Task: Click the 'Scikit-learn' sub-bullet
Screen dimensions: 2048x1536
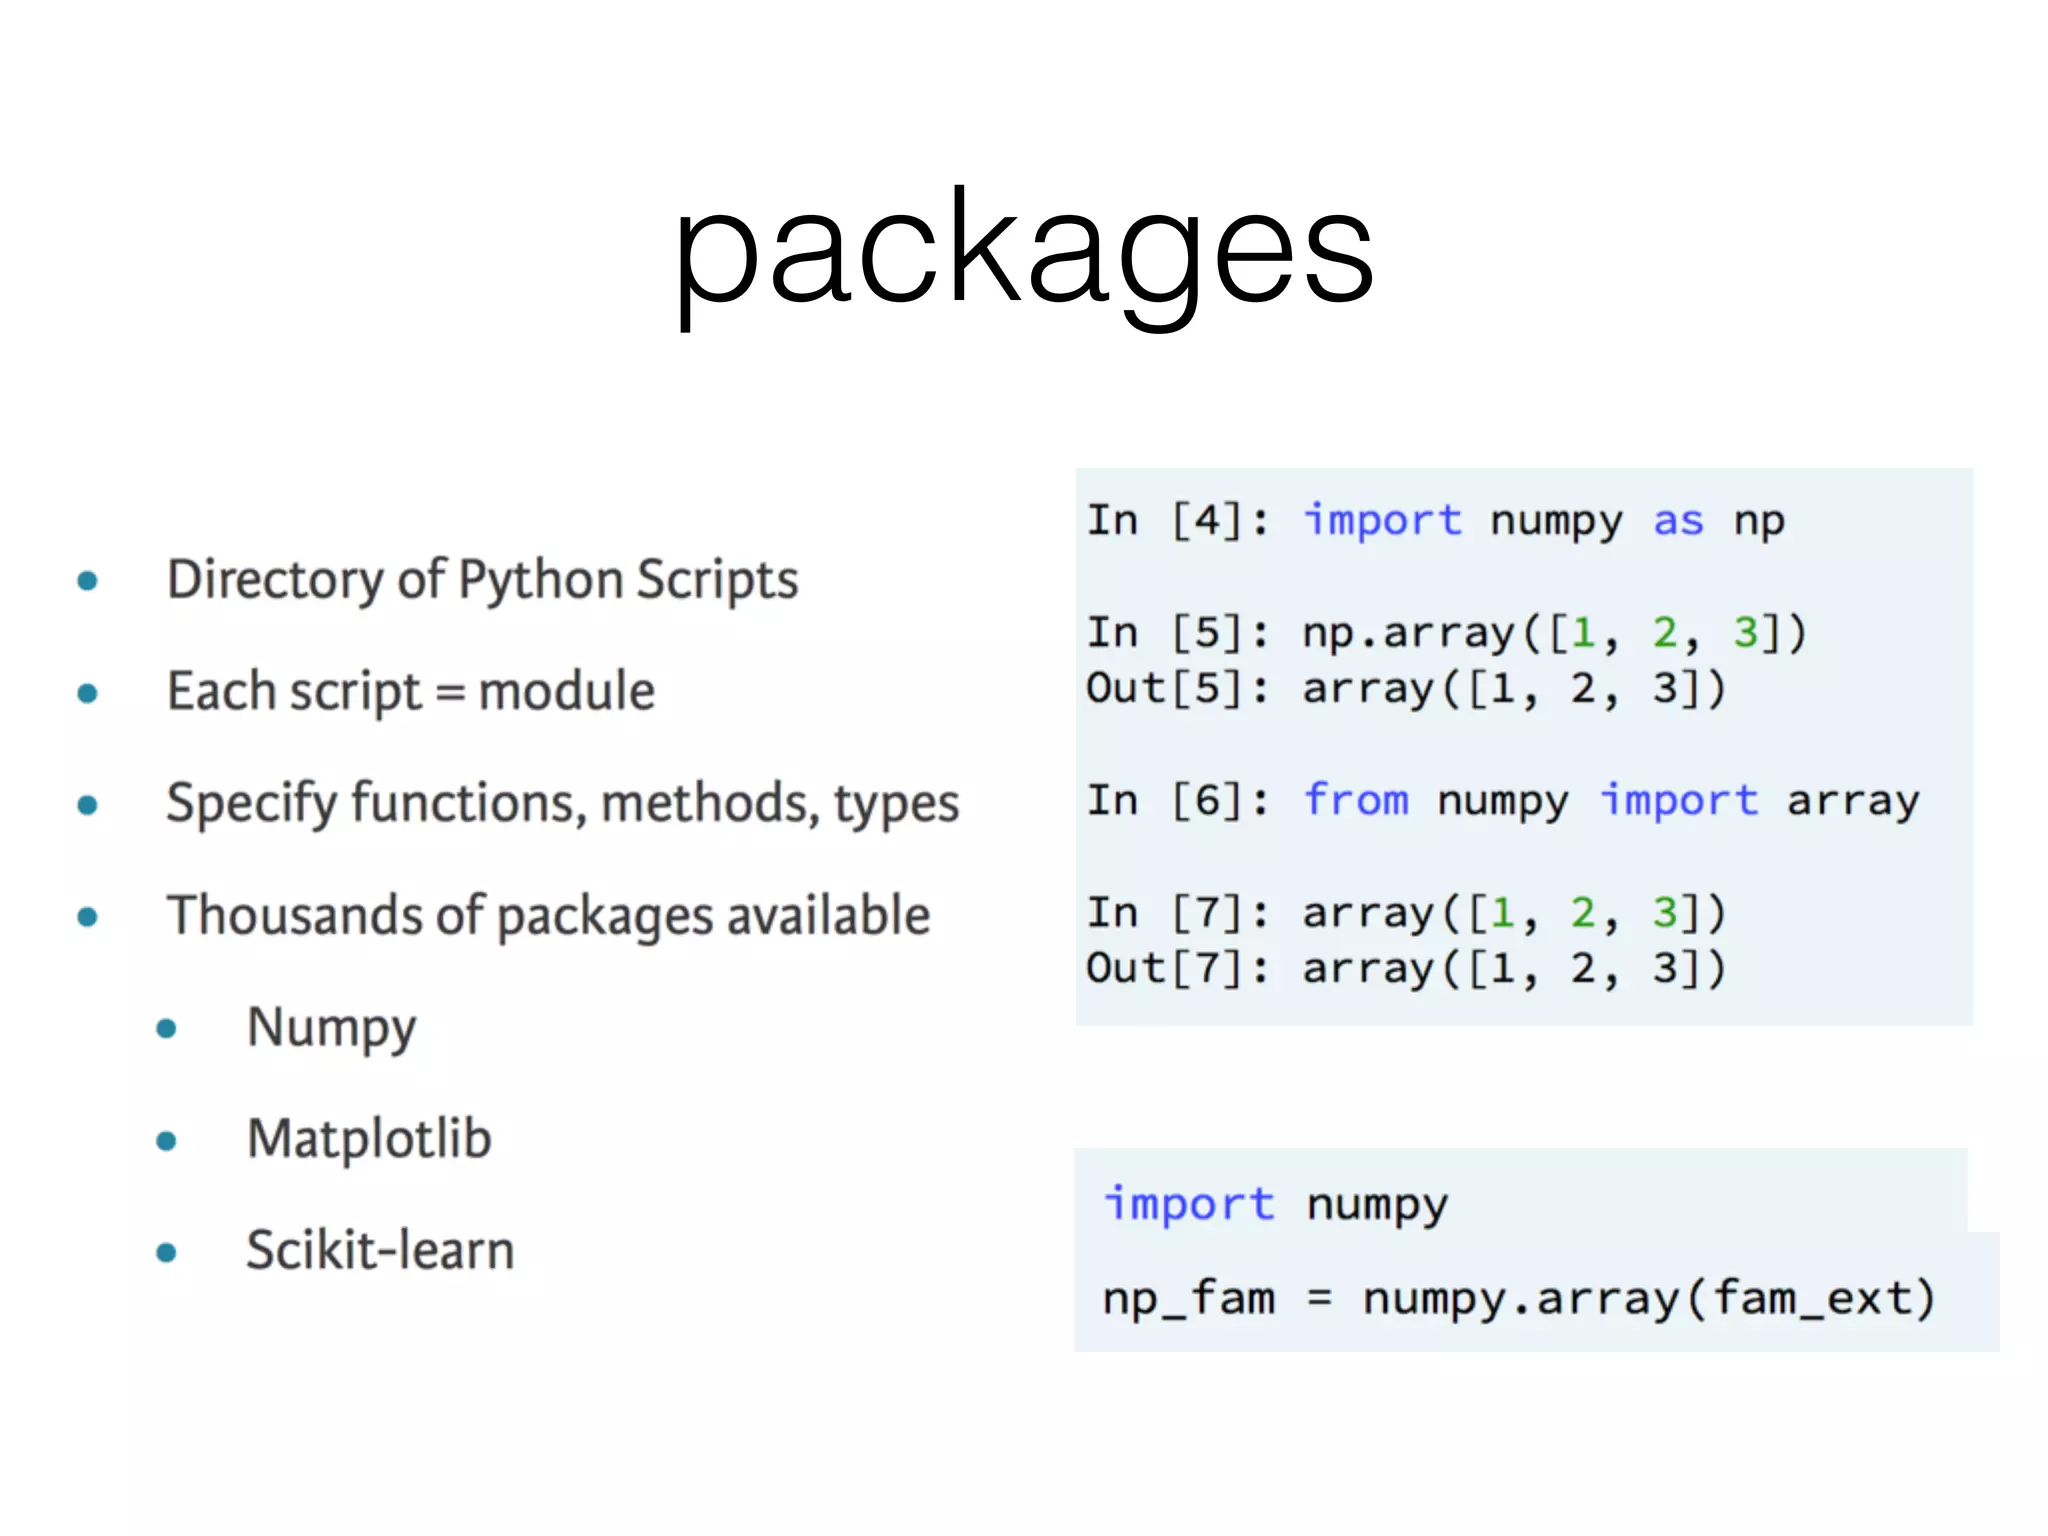Action: click(x=380, y=1251)
